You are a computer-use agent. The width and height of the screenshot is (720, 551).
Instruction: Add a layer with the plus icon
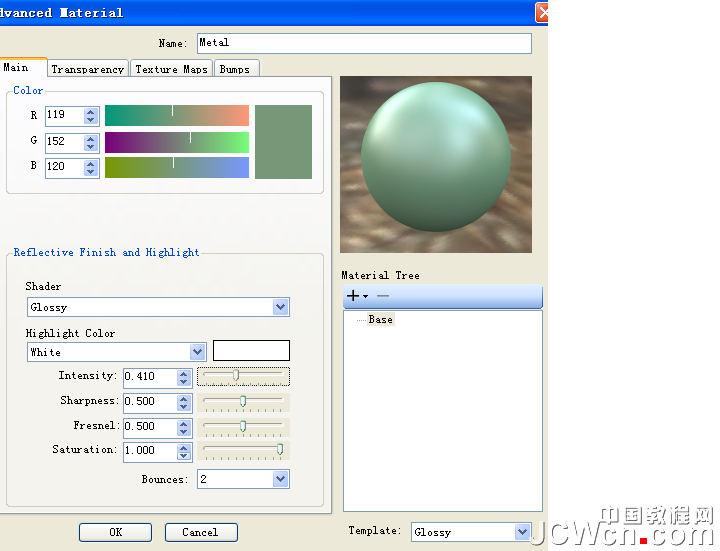353,296
